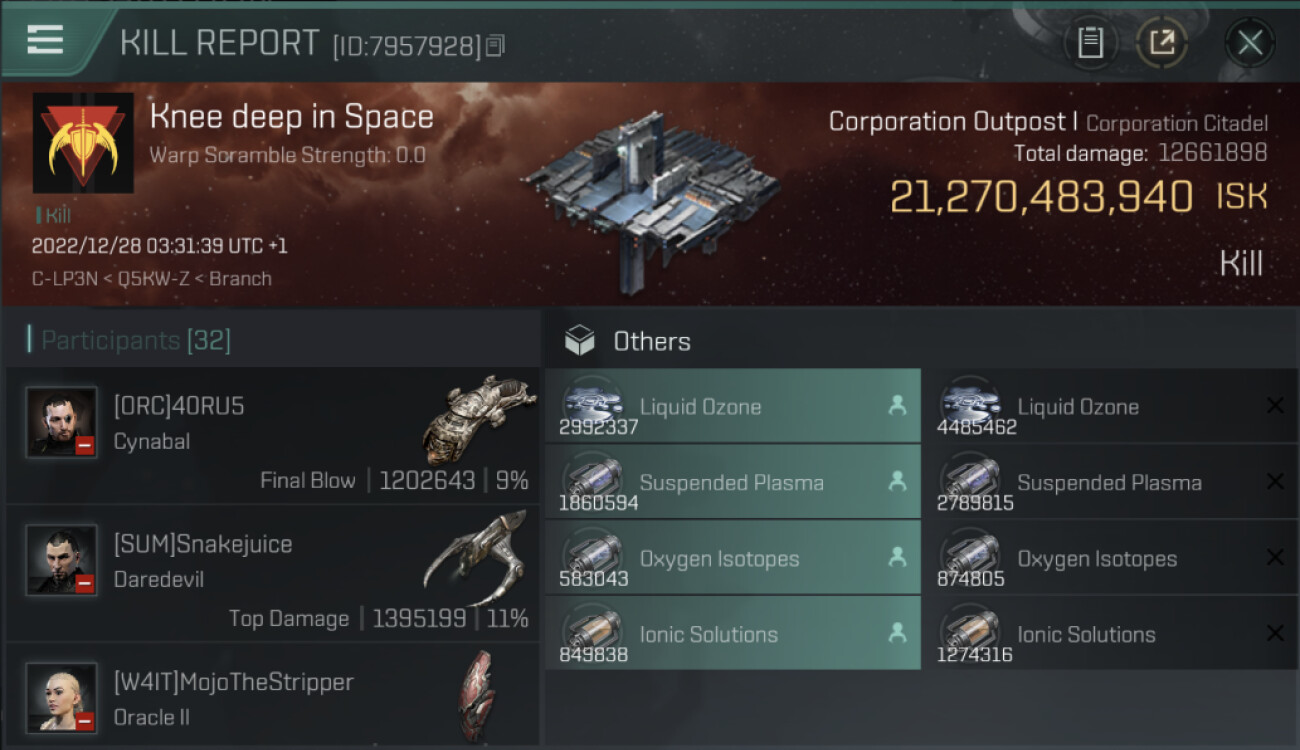Select the destroyed Ionic Solutions 1274316 item
Image resolution: width=1300 pixels, height=750 pixels.
pyautogui.click(x=1108, y=635)
